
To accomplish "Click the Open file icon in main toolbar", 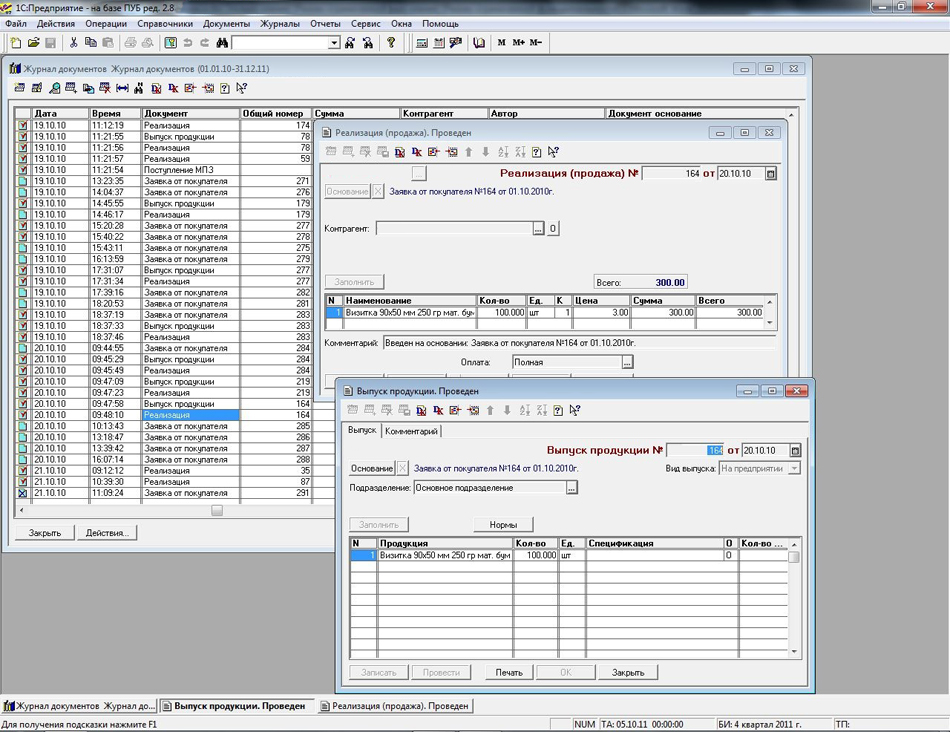I will click(33, 43).
